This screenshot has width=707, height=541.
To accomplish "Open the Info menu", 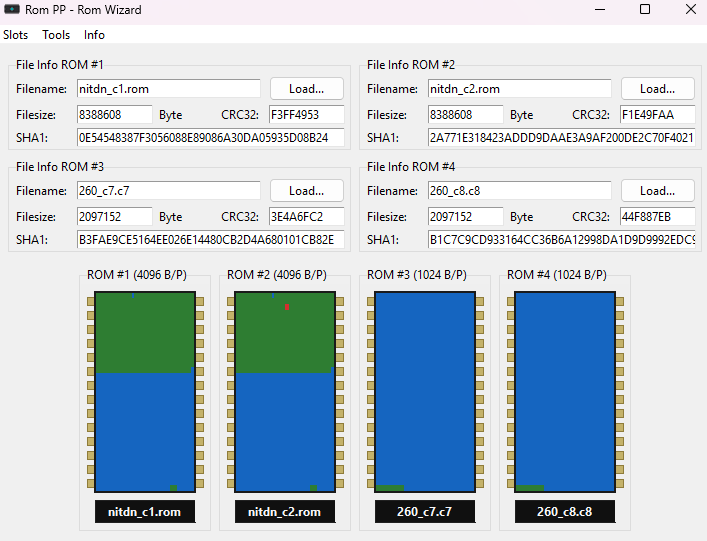I will click(94, 35).
